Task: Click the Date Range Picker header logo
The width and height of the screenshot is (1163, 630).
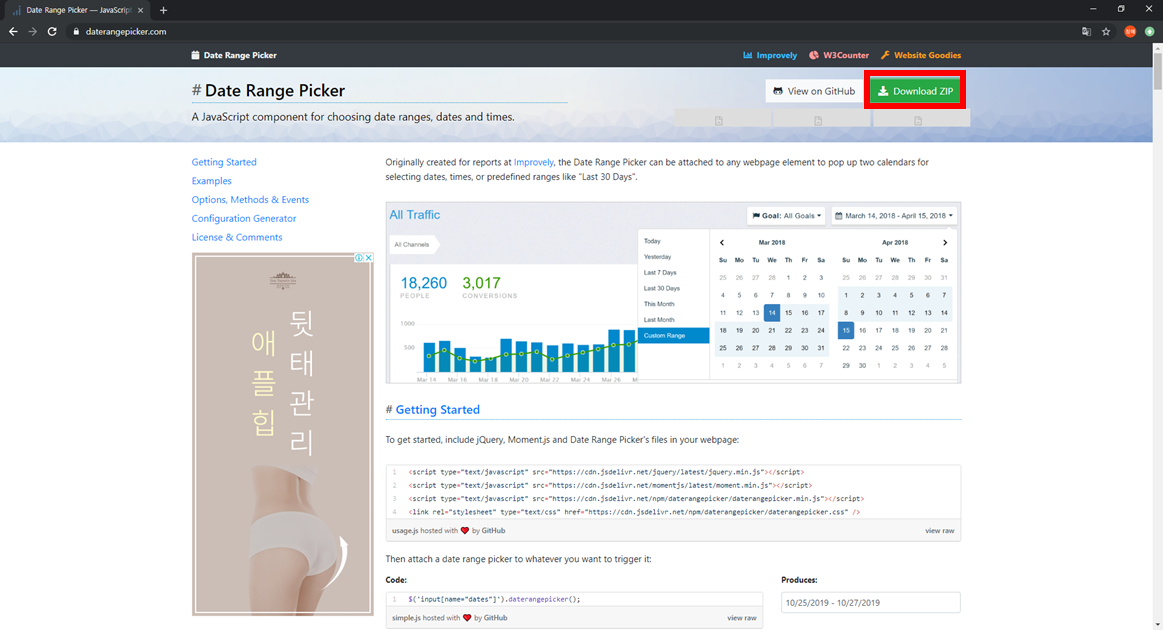Action: pyautogui.click(x=234, y=55)
